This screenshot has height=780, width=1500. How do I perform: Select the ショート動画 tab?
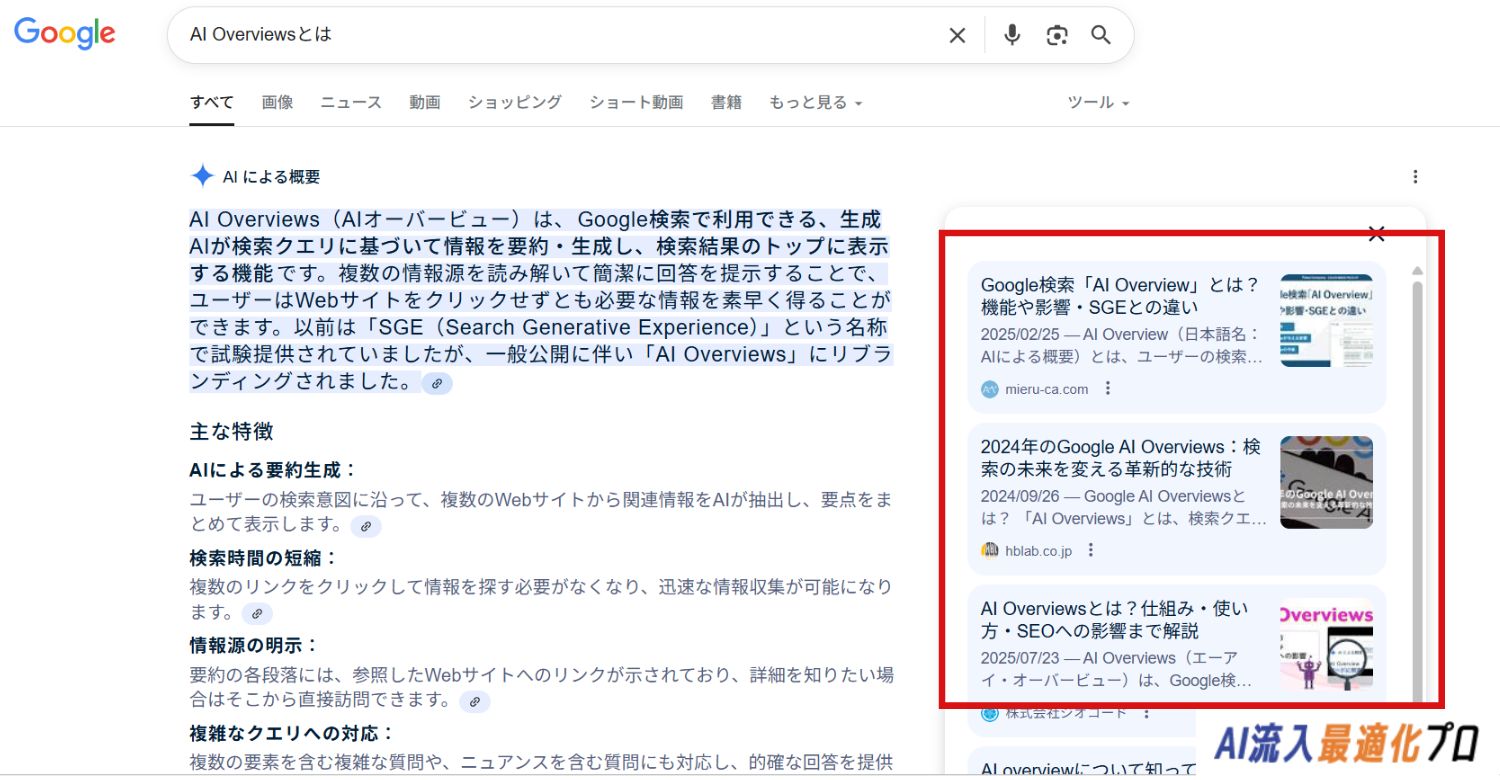tap(636, 102)
